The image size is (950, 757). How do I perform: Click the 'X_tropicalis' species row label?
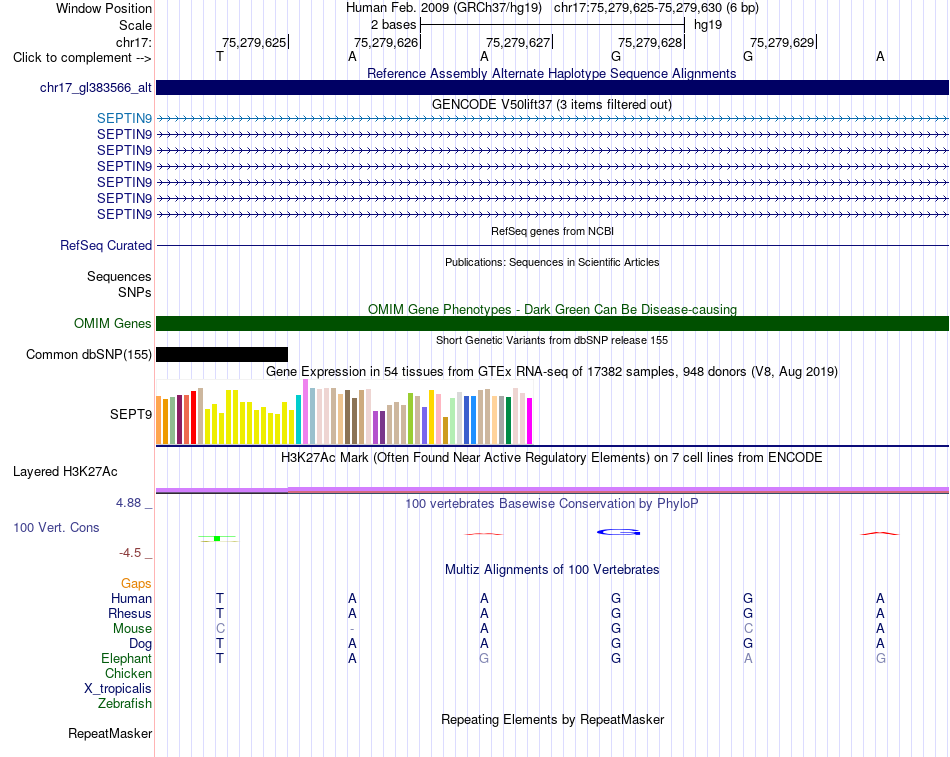click(118, 689)
